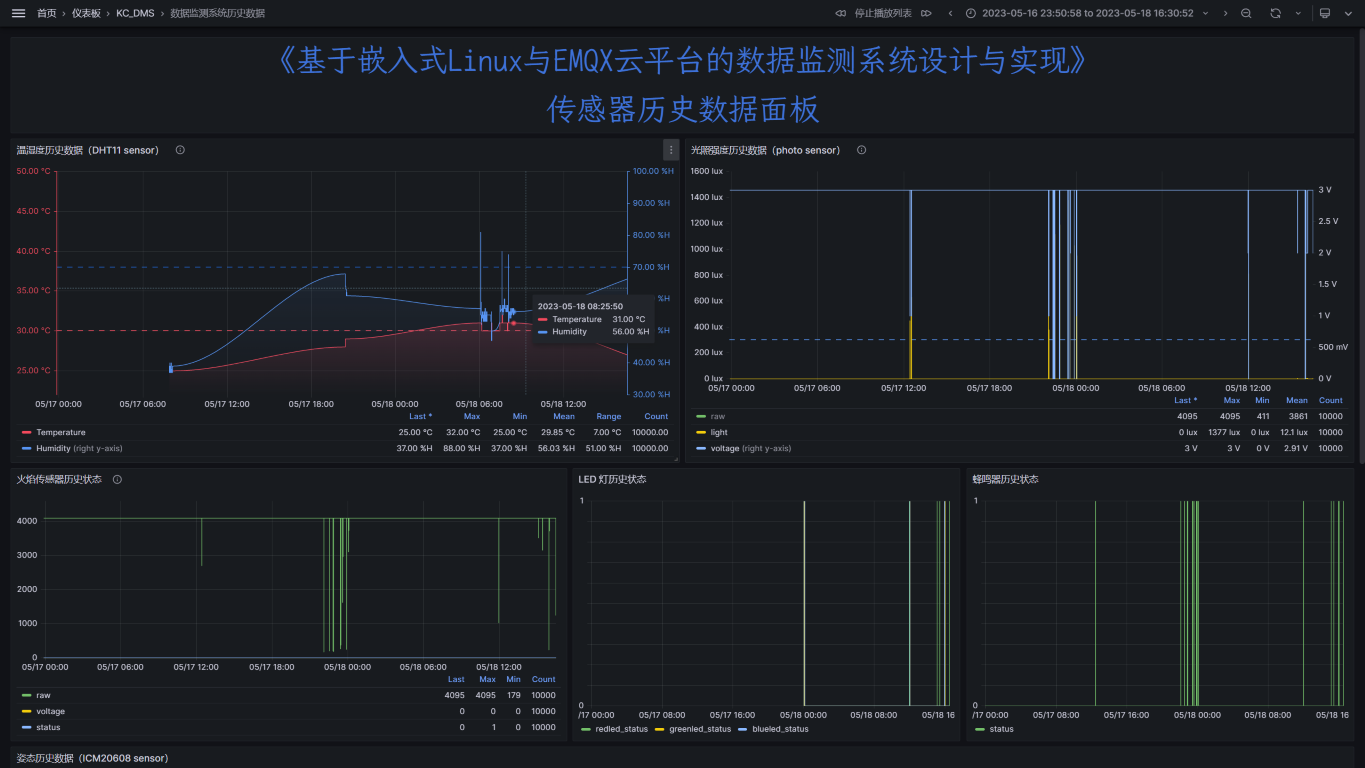
Task: Shift time range forward
Action: 1224,13
